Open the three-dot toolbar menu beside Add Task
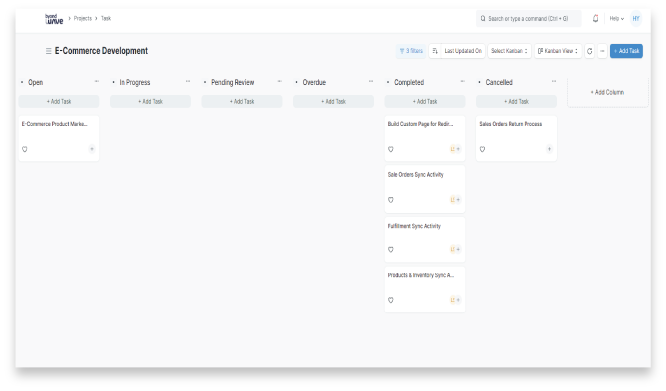The width and height of the screenshot is (666, 391). coord(602,51)
